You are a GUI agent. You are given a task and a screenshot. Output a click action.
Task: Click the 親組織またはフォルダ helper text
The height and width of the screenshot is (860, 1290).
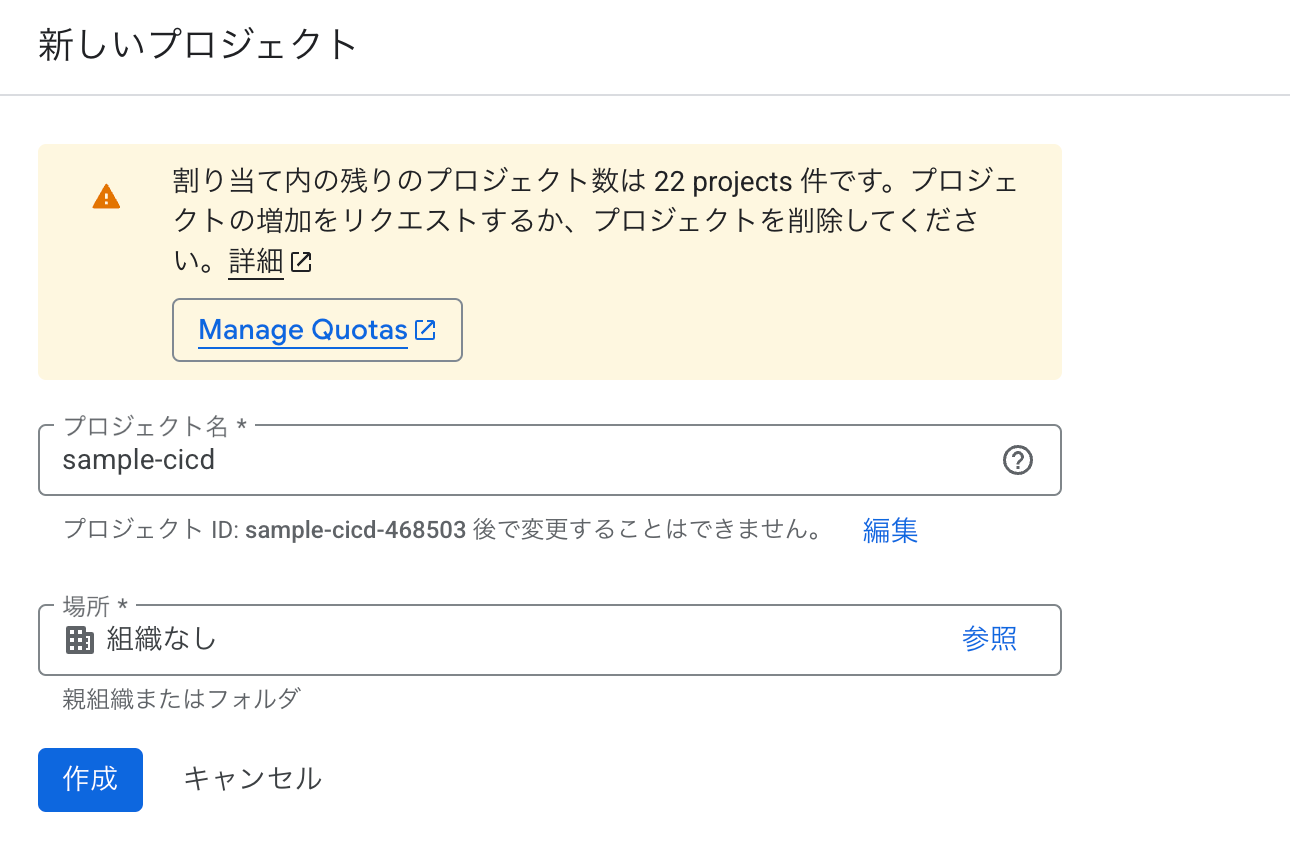tap(181, 698)
